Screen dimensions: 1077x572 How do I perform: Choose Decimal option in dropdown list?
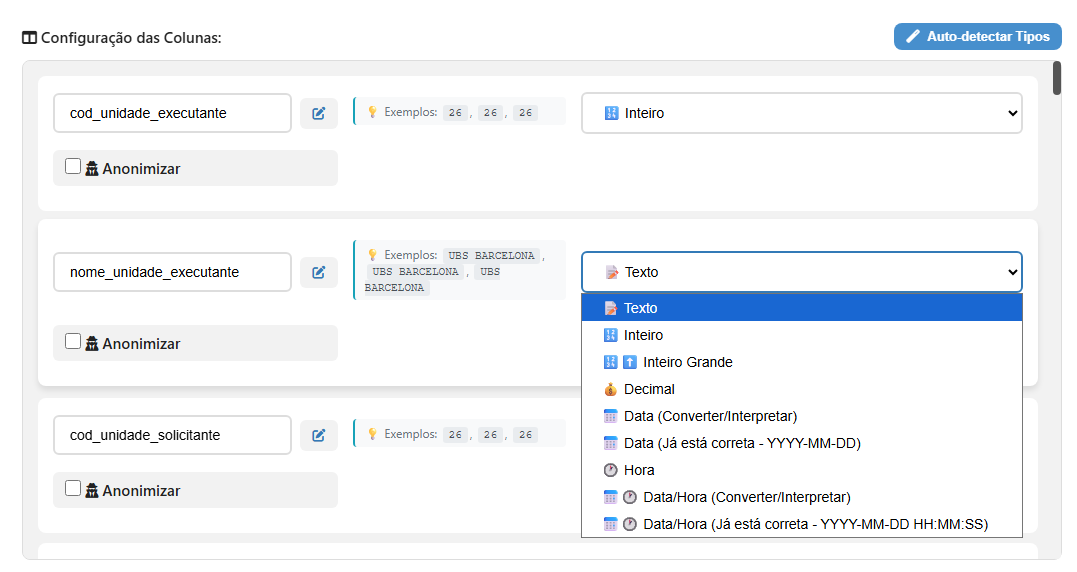(649, 389)
